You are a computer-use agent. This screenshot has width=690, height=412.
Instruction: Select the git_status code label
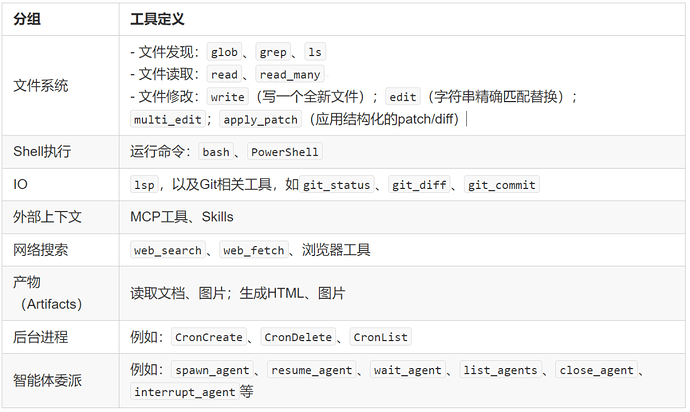[x=337, y=184]
